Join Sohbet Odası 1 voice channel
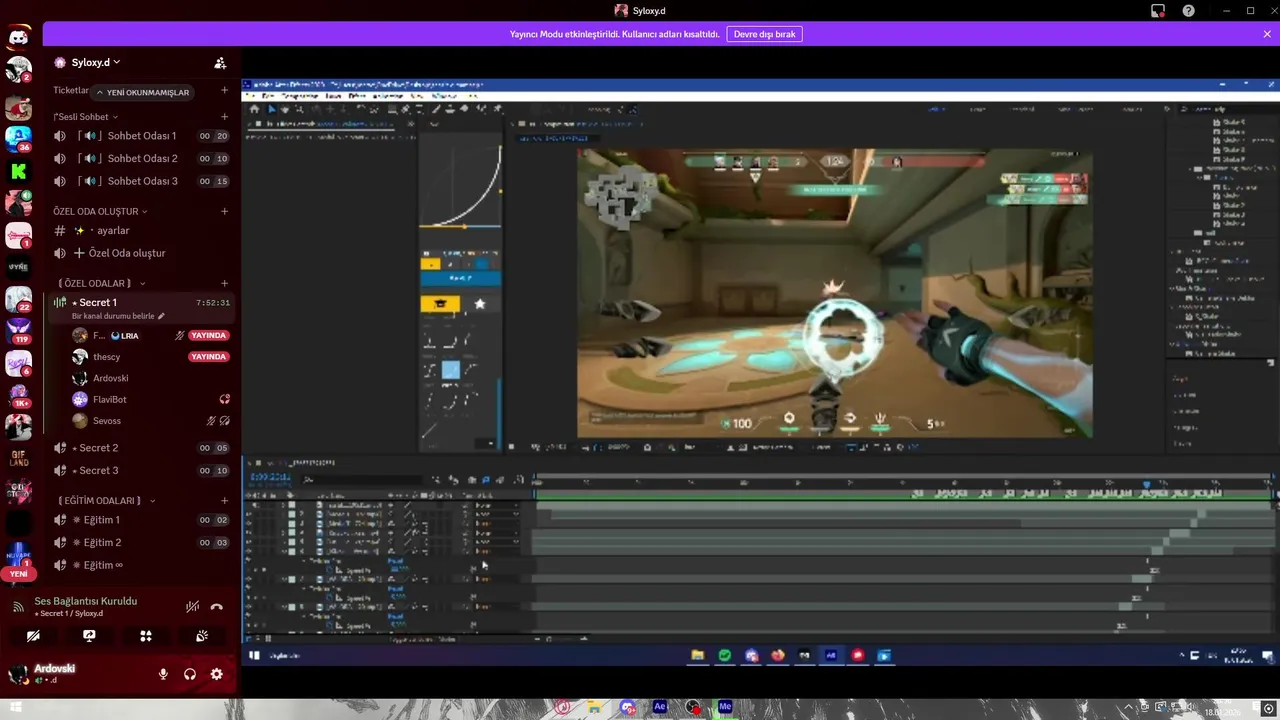The width and height of the screenshot is (1280, 720). point(141,136)
